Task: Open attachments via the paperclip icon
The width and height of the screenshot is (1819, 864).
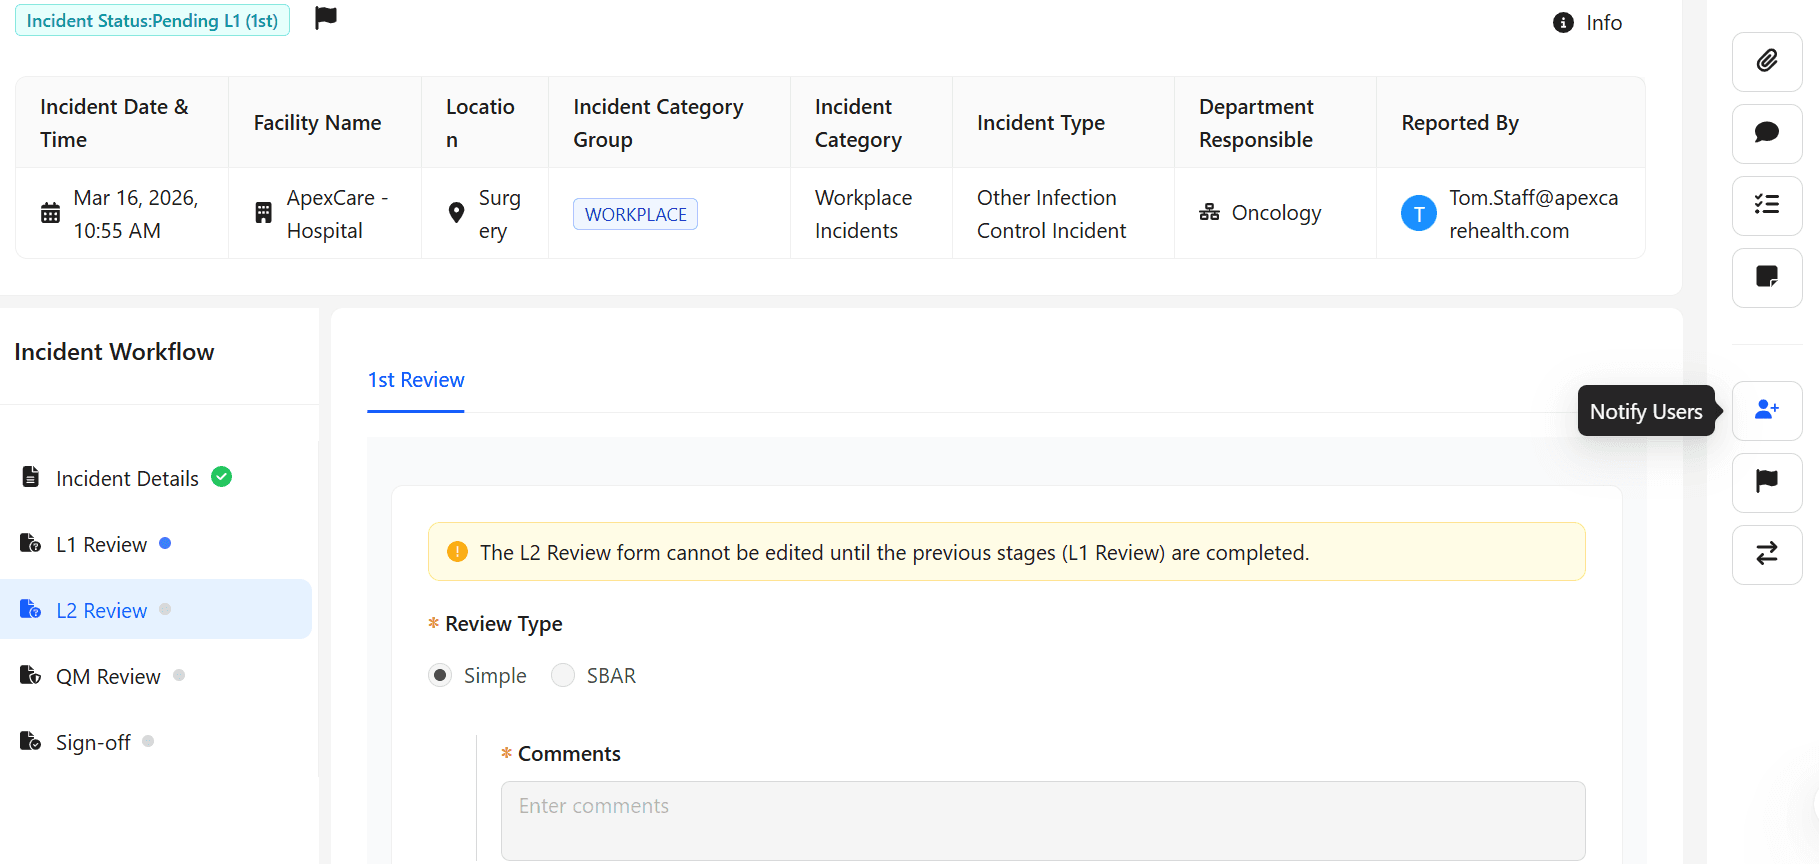Action: (x=1766, y=61)
